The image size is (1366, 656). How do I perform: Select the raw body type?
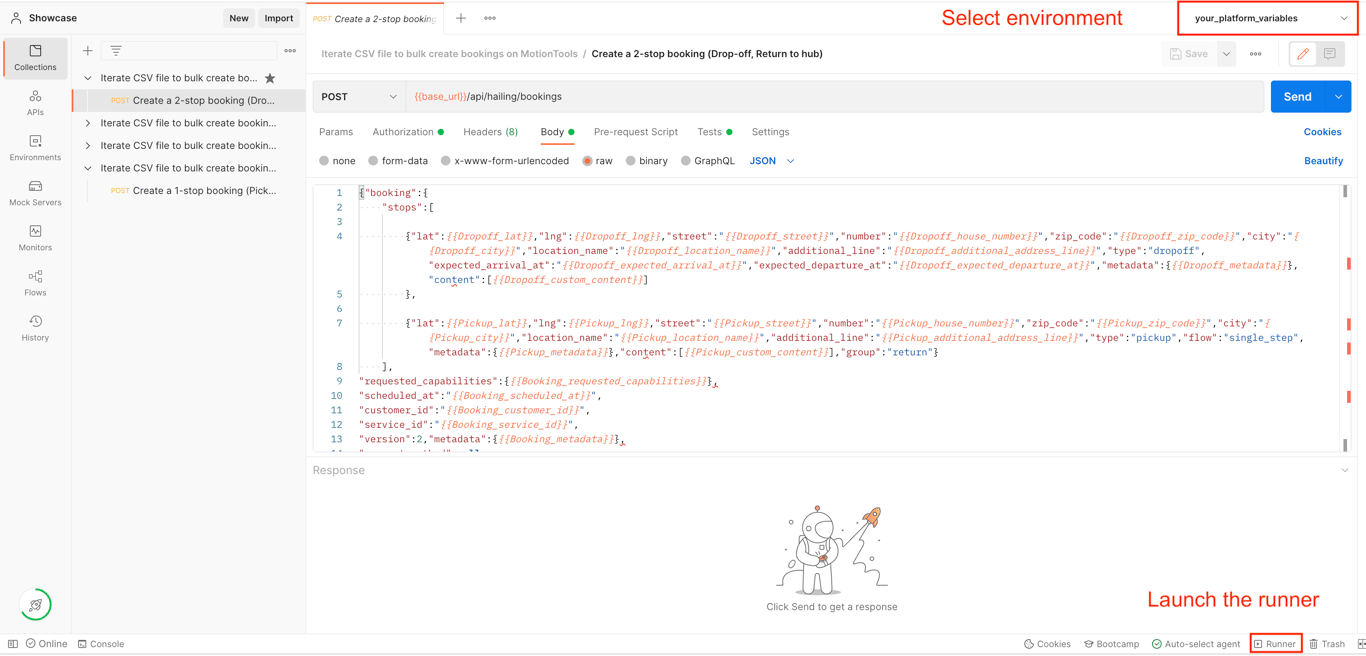[x=588, y=161]
